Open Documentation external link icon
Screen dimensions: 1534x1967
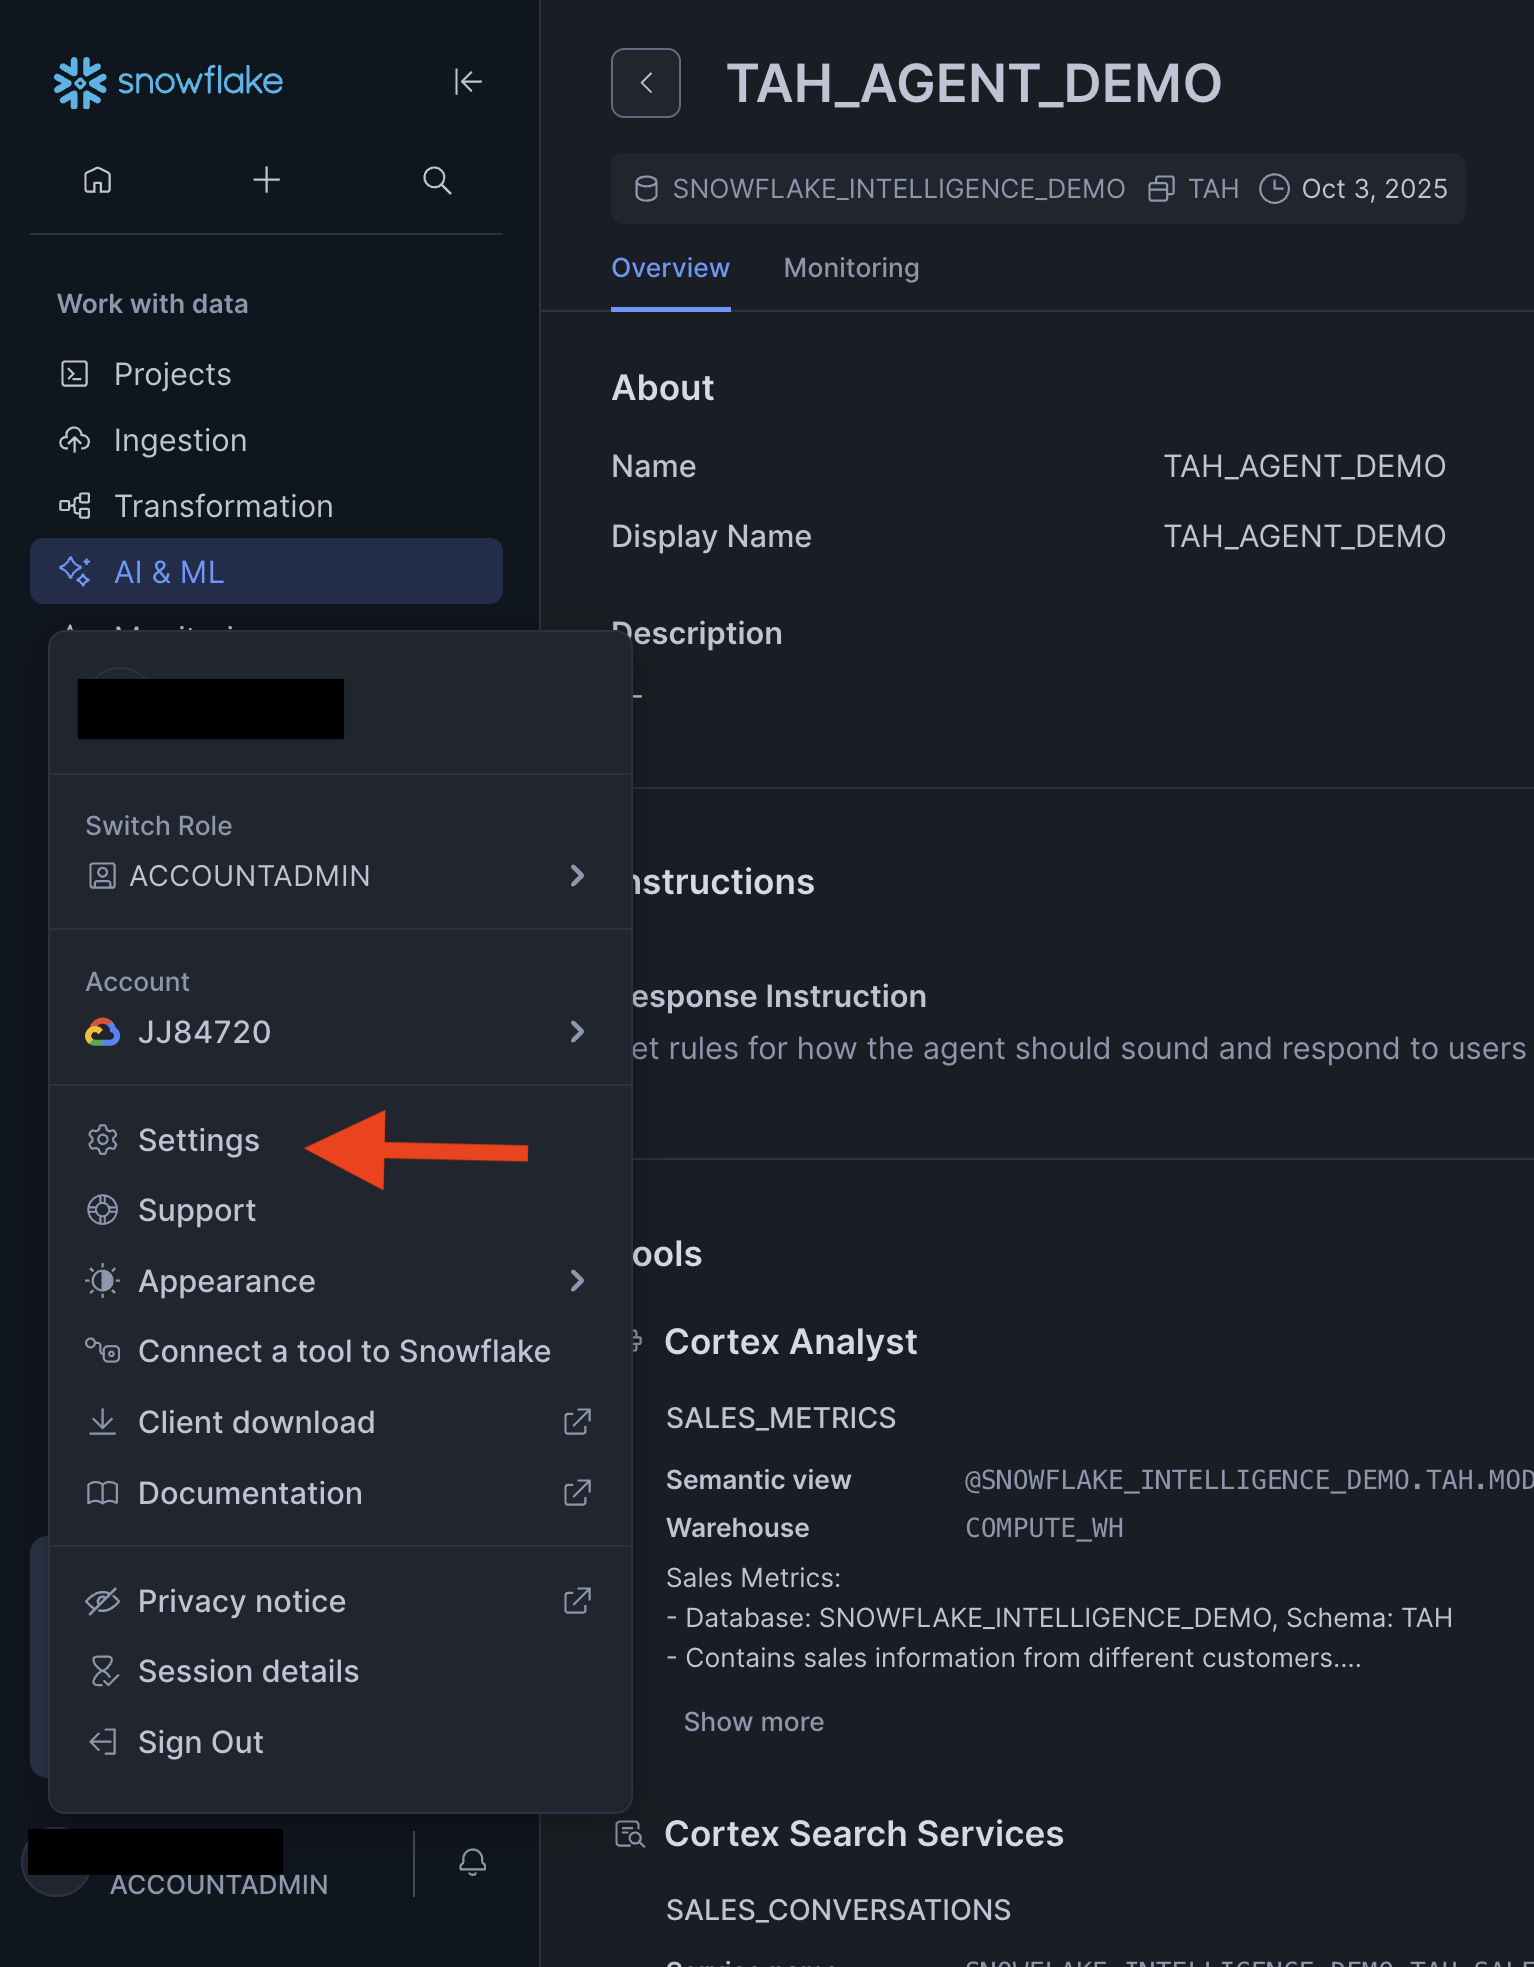(577, 1493)
